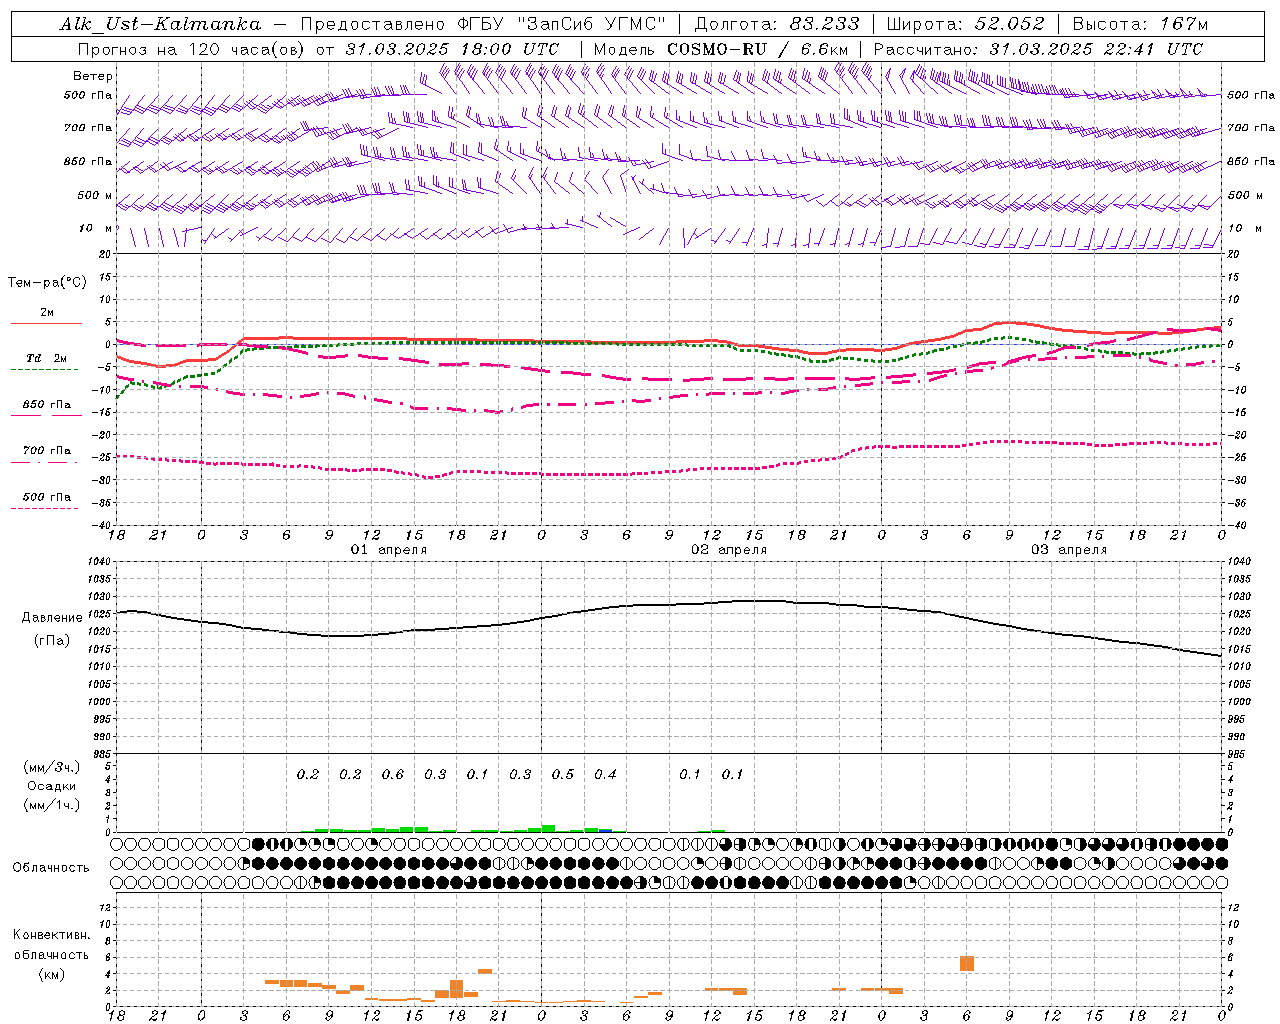Image resolution: width=1280 pixels, height=1024 pixels.
Task: Click the longitude value Долгота: 83.233
Action: tap(777, 24)
